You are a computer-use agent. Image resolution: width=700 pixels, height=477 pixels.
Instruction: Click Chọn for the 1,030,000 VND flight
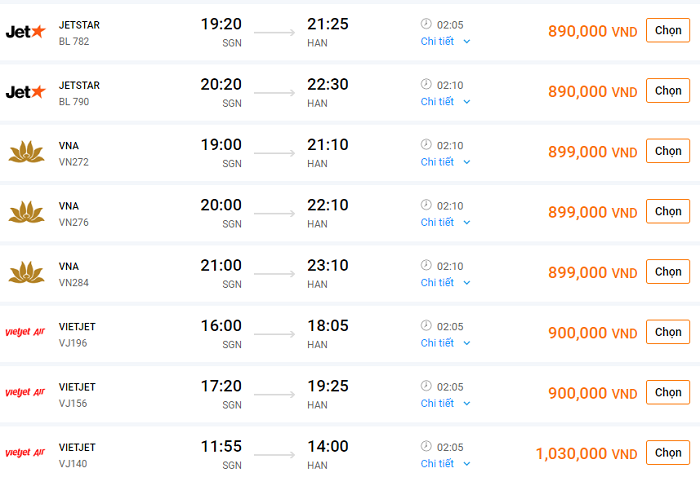(x=667, y=453)
